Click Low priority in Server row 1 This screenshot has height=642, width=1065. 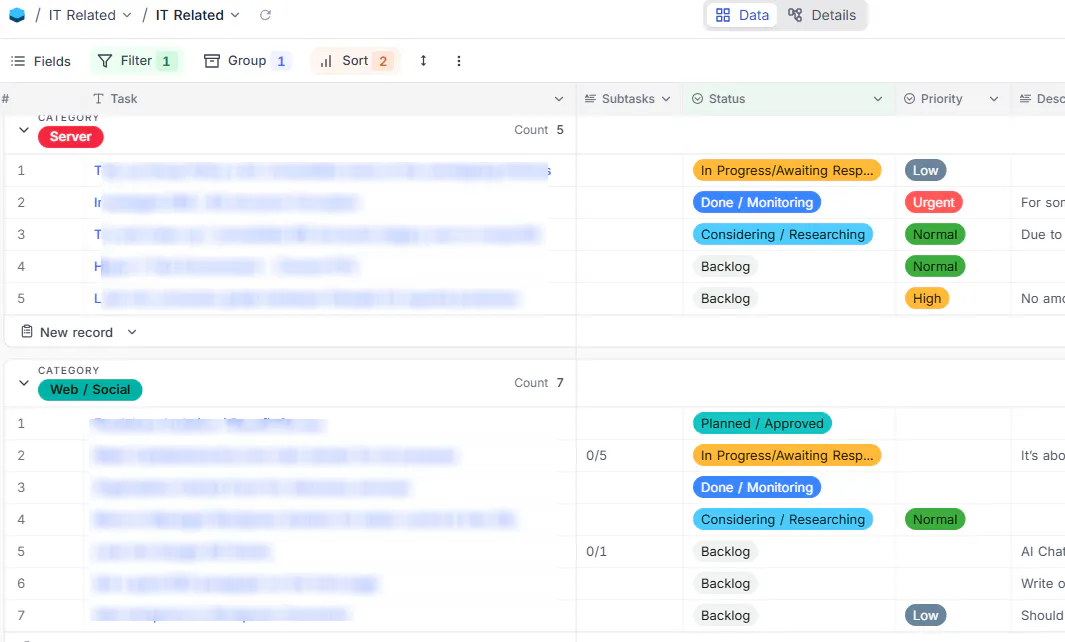[x=925, y=171]
